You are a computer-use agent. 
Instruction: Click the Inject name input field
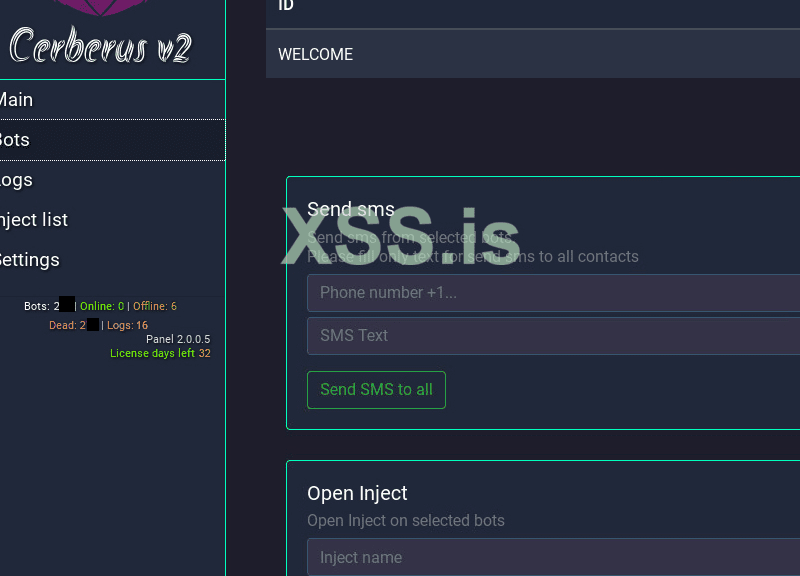pos(554,557)
